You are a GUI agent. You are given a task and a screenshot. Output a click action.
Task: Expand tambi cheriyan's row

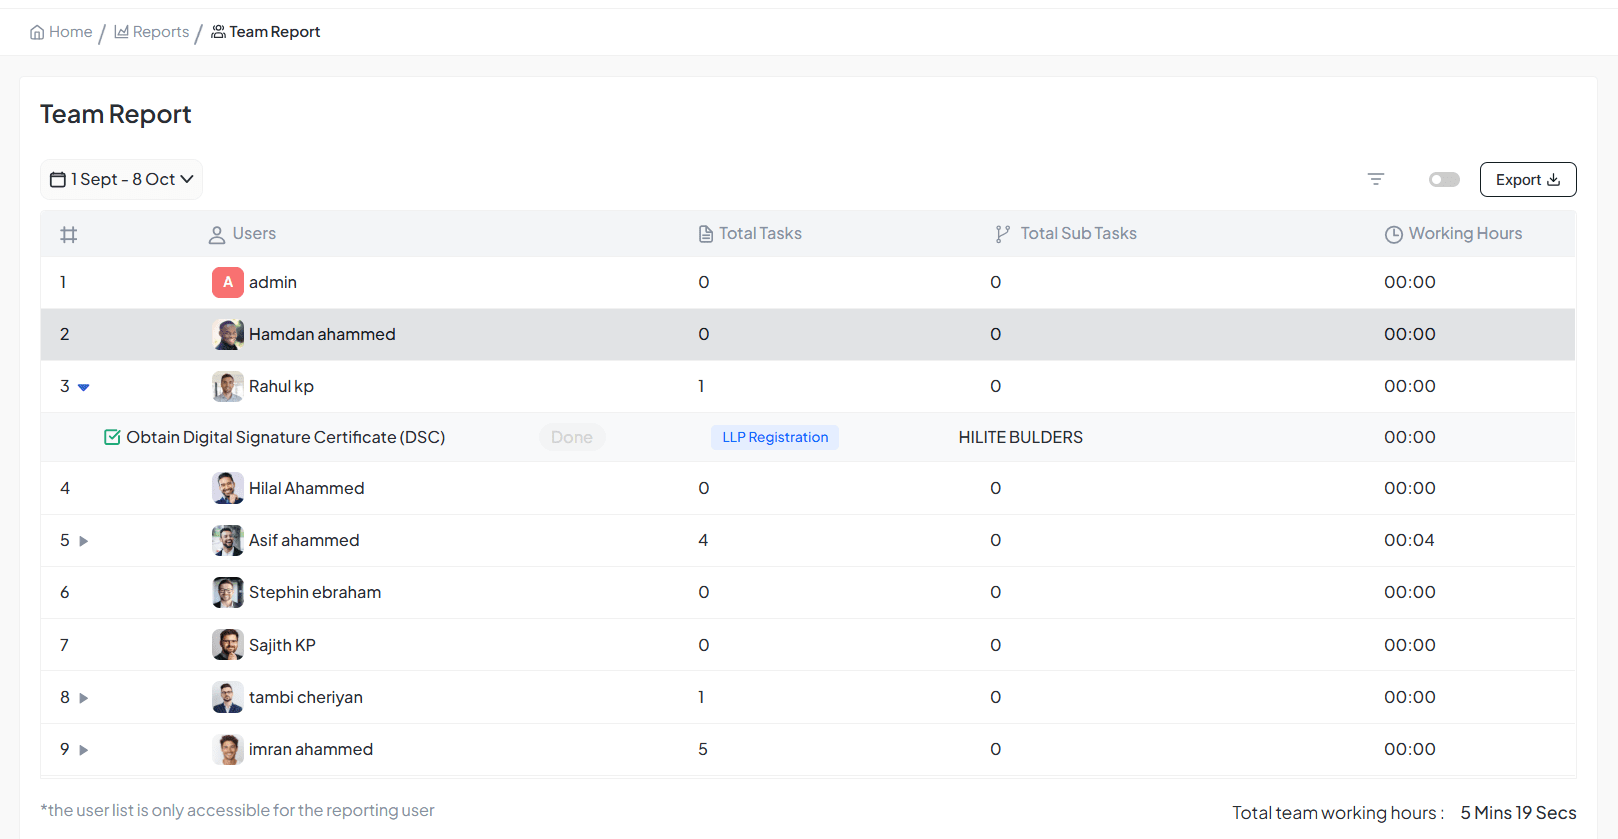(x=84, y=698)
